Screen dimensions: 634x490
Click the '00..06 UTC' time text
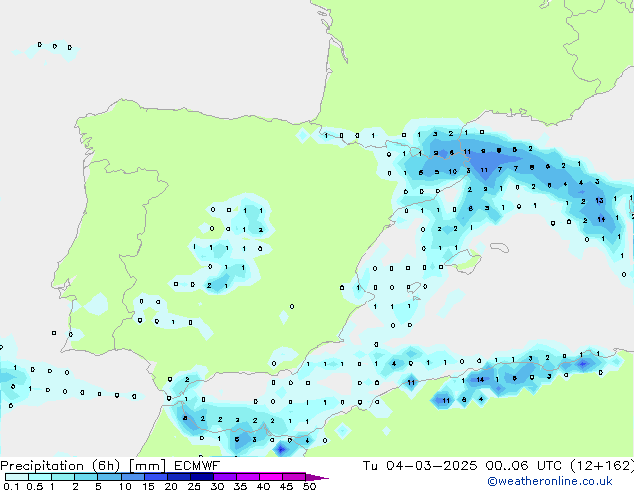pos(524,466)
